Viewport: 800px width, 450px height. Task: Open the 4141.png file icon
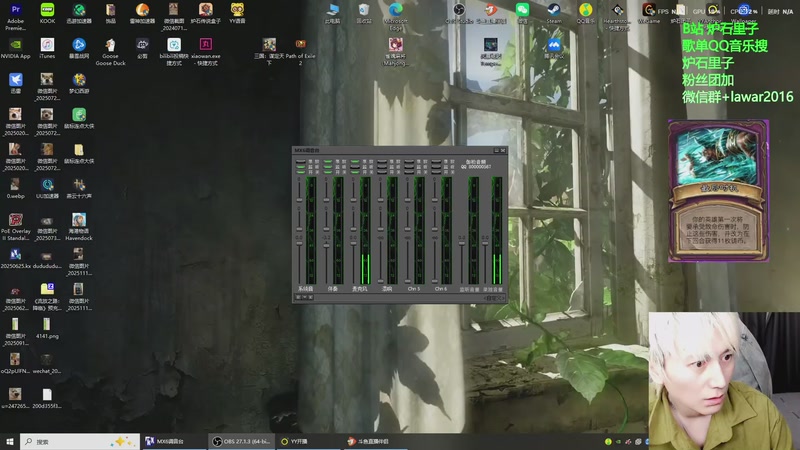tap(47, 329)
